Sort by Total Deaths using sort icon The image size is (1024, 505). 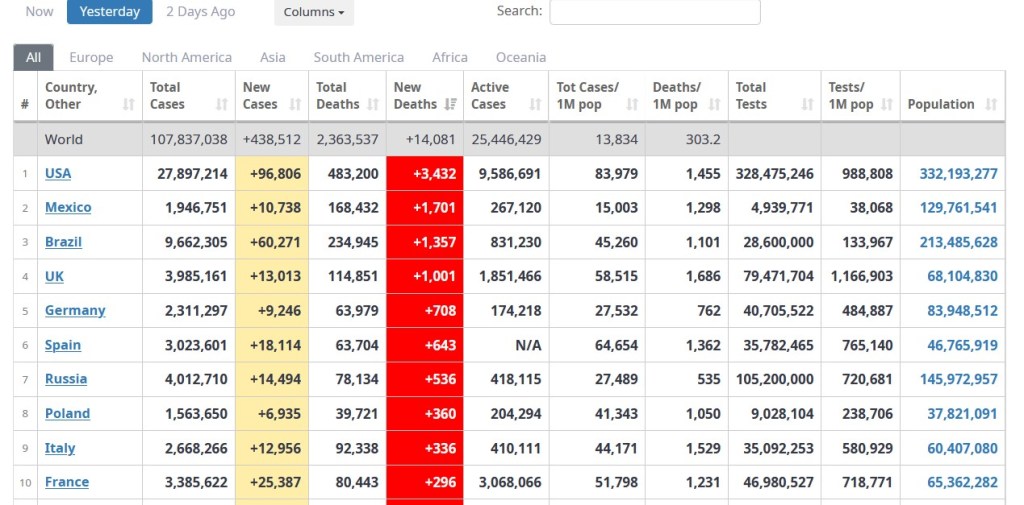click(x=373, y=104)
